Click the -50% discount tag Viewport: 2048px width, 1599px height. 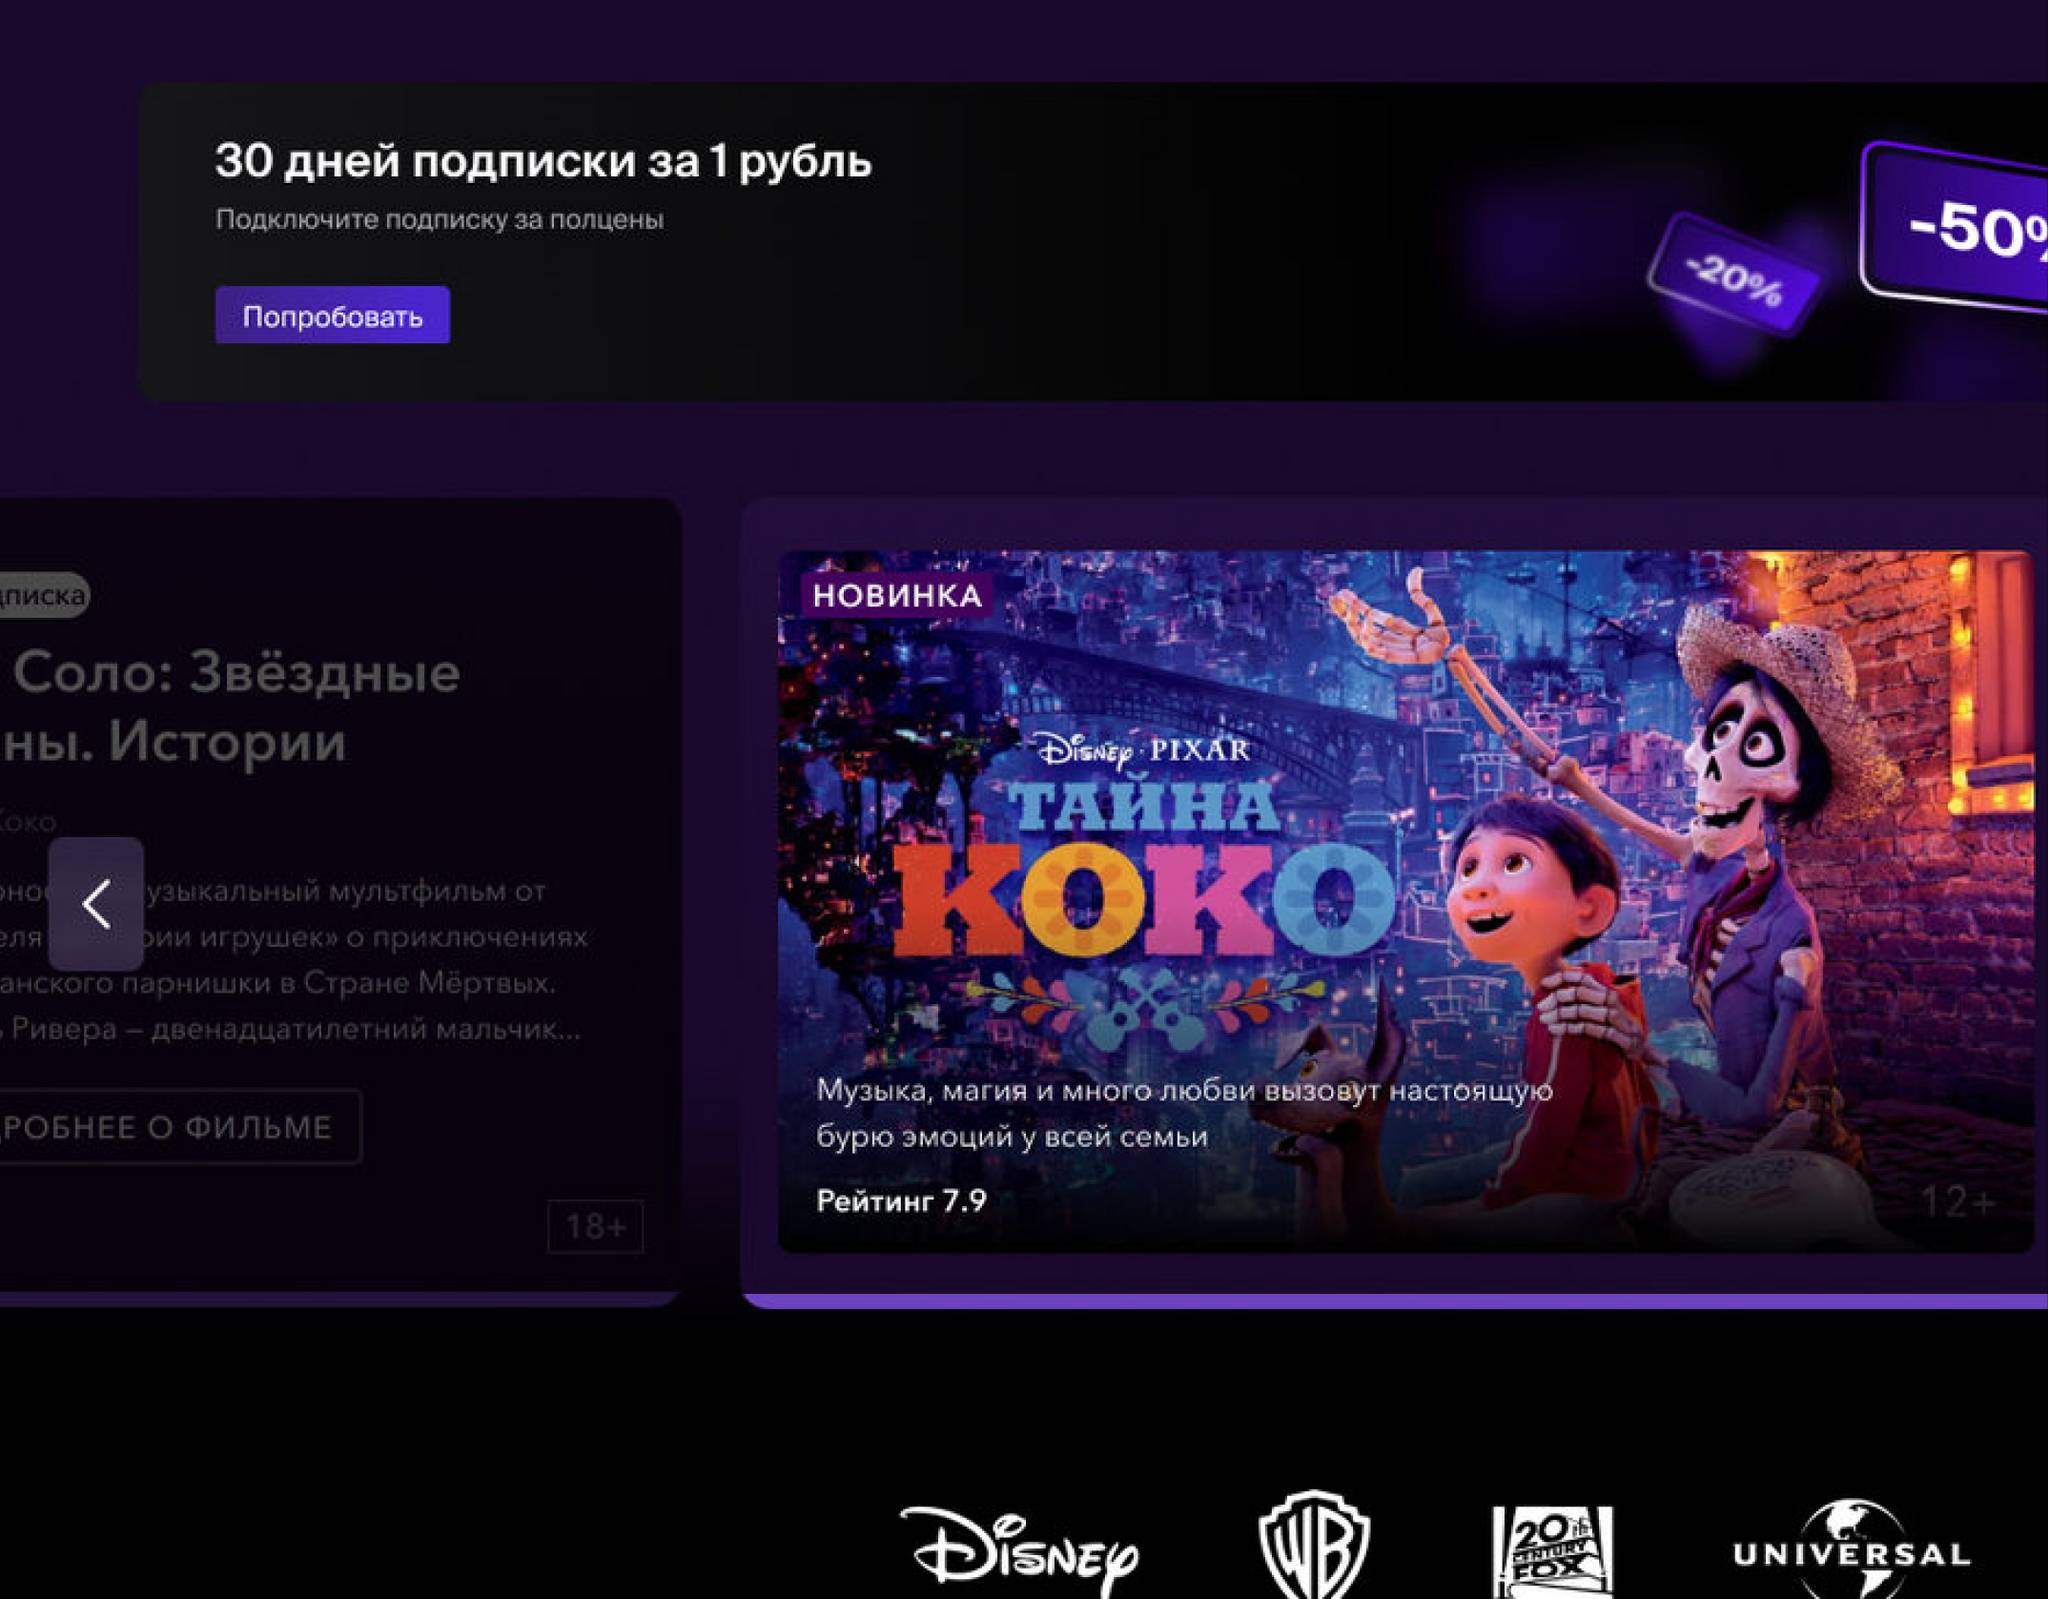[1956, 228]
